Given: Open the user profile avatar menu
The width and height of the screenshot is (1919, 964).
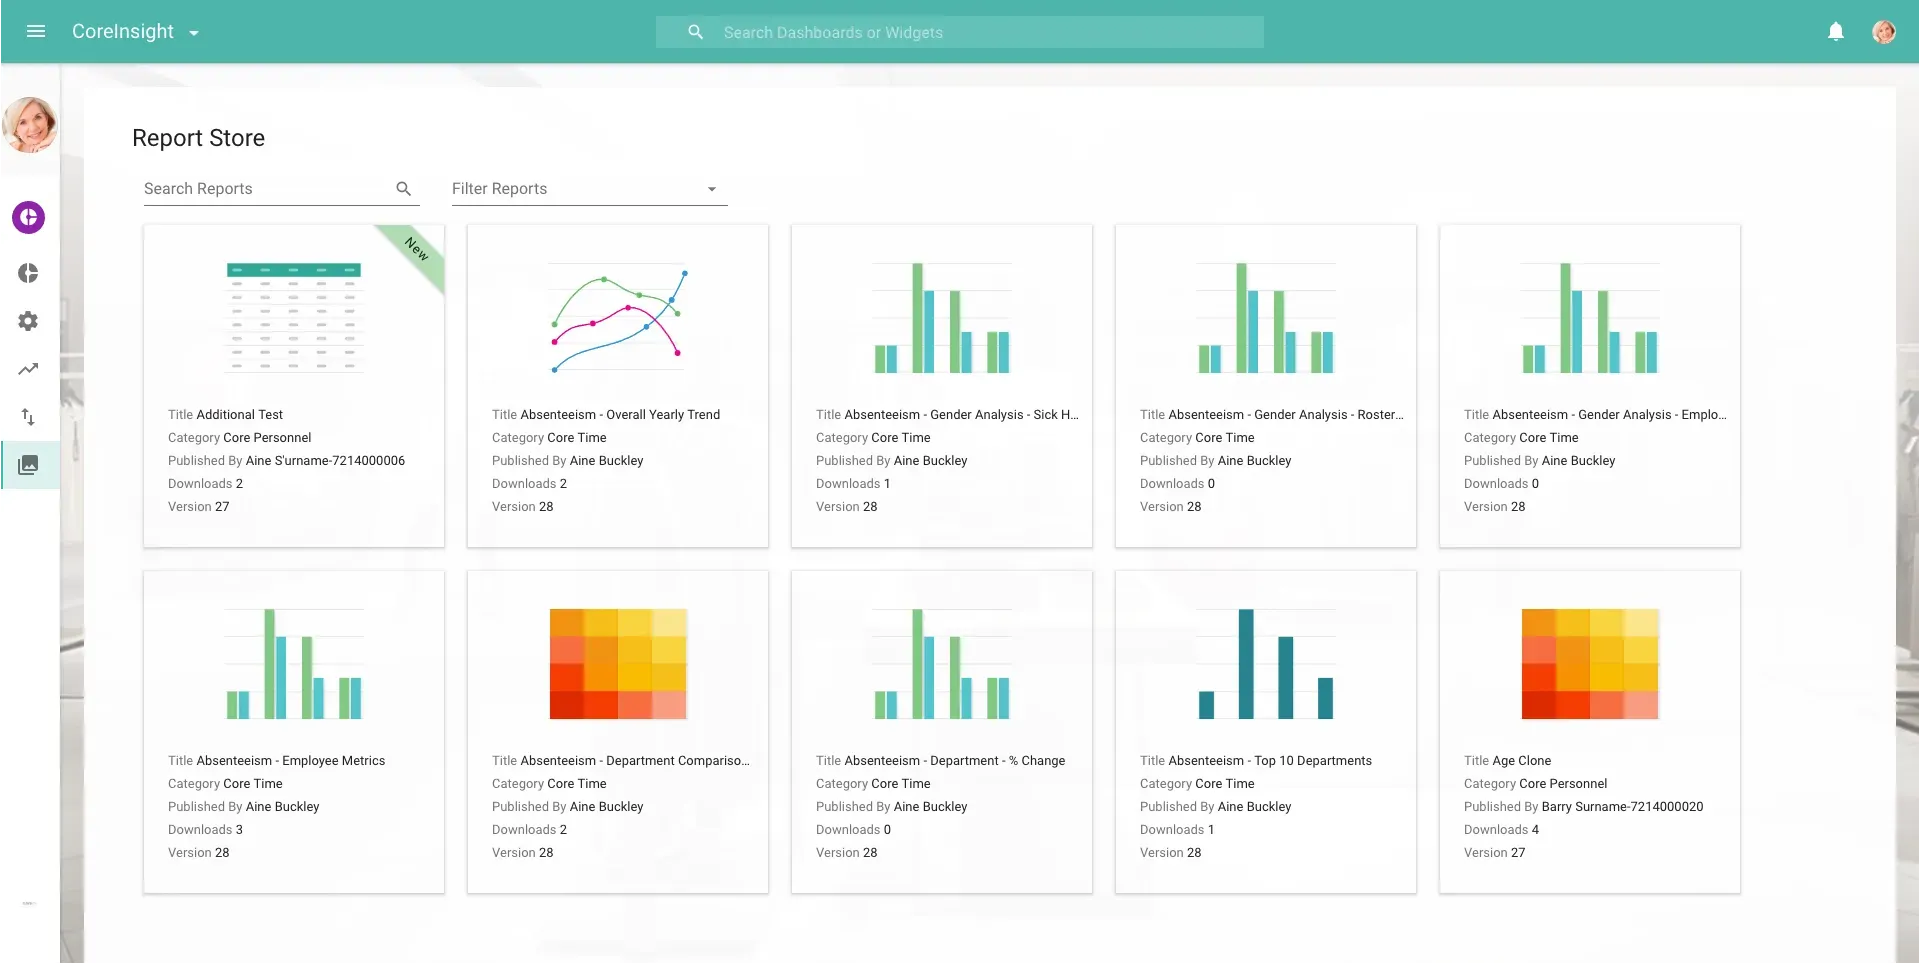Looking at the screenshot, I should [1884, 31].
